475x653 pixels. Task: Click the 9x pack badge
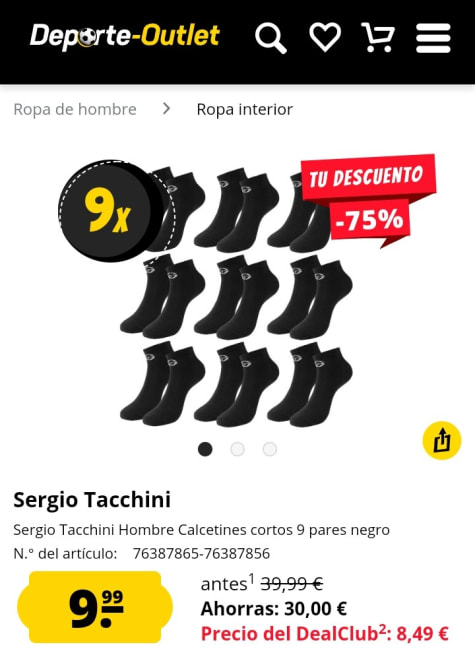pos(113,211)
